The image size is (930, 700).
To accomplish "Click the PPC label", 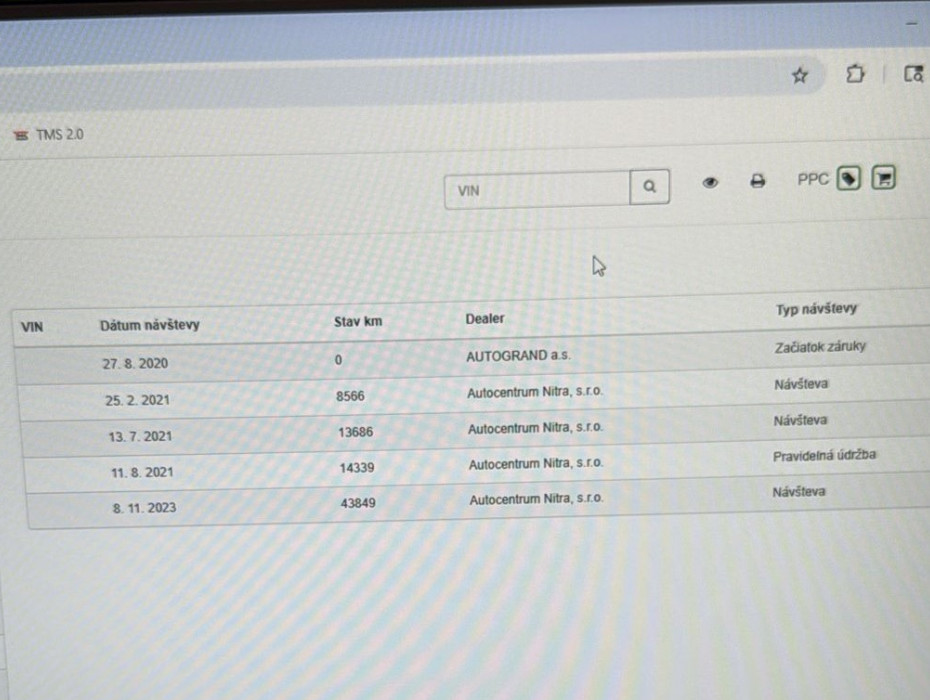I will (x=813, y=179).
